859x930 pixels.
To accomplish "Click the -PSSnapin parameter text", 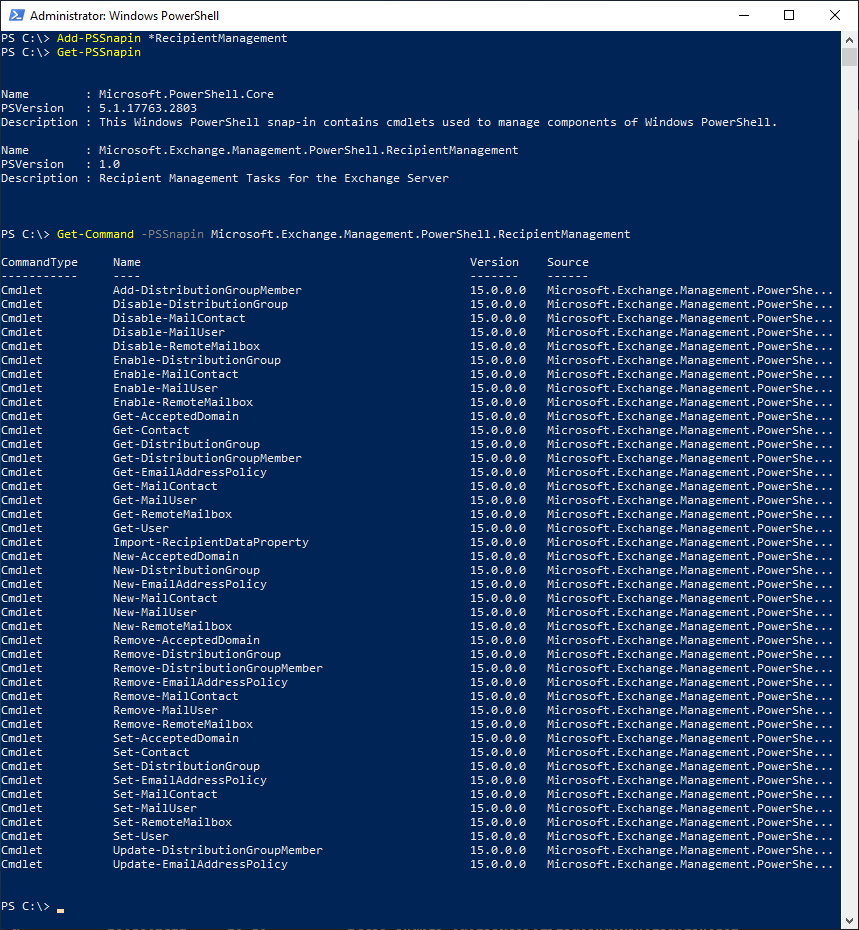I will (173, 234).
